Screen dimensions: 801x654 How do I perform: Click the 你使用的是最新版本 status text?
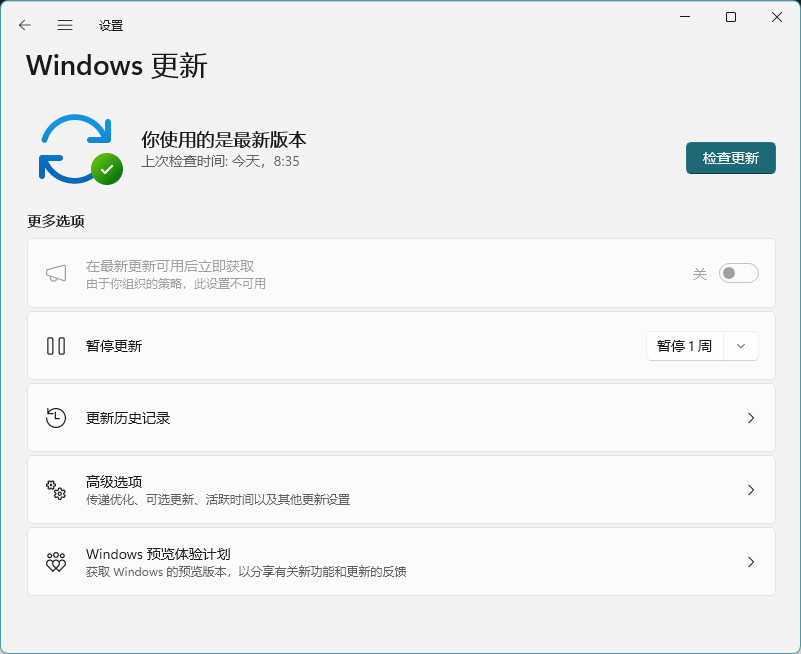point(223,139)
